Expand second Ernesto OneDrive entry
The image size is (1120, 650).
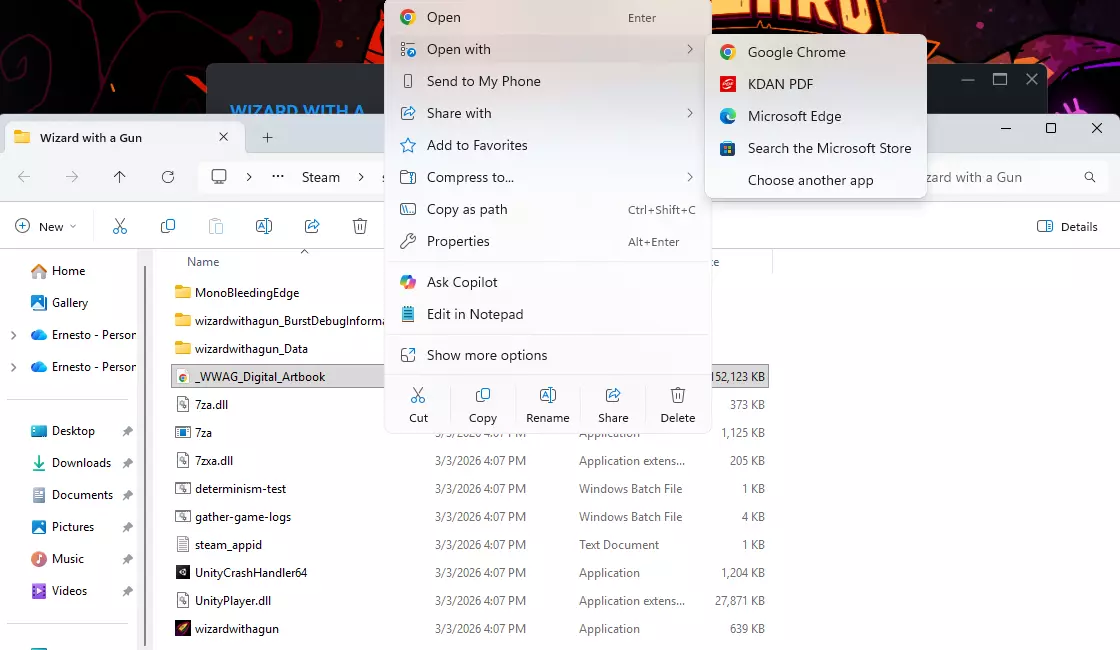[14, 367]
